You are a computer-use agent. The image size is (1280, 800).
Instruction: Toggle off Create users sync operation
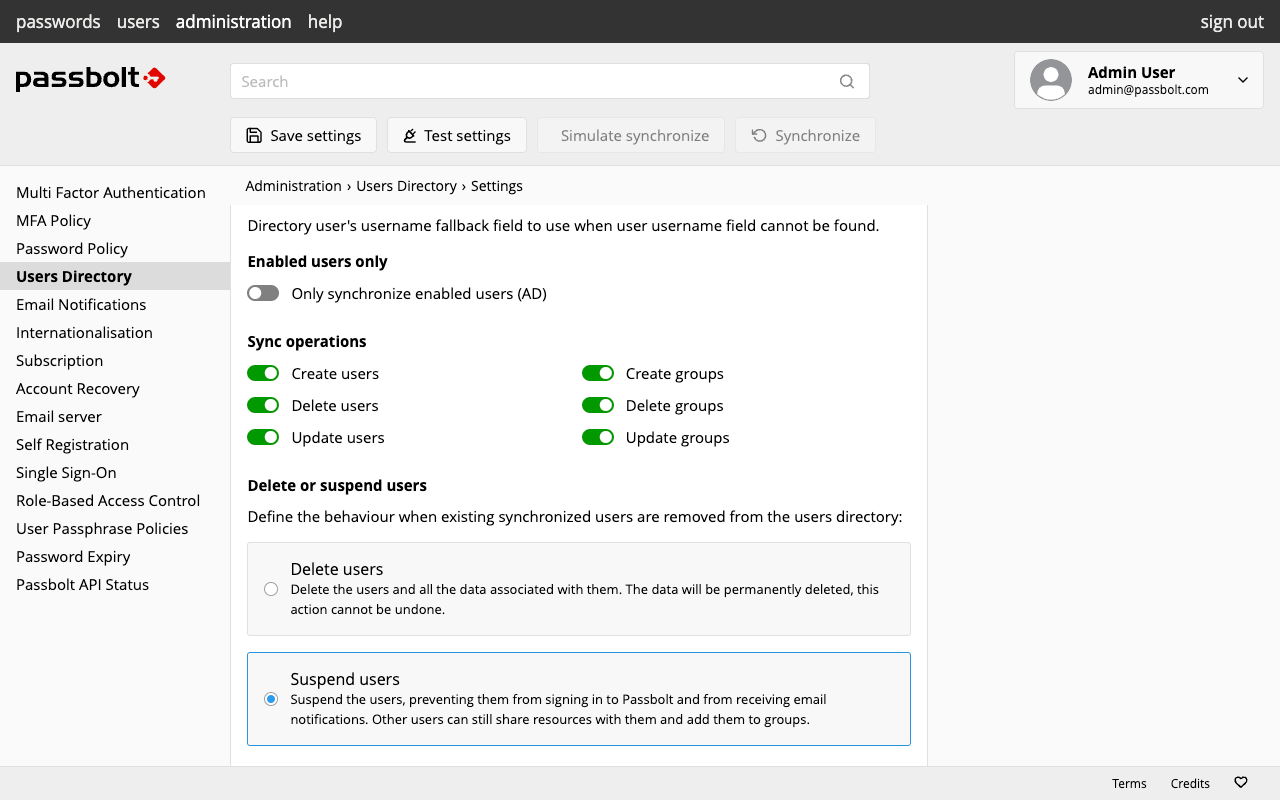263,374
